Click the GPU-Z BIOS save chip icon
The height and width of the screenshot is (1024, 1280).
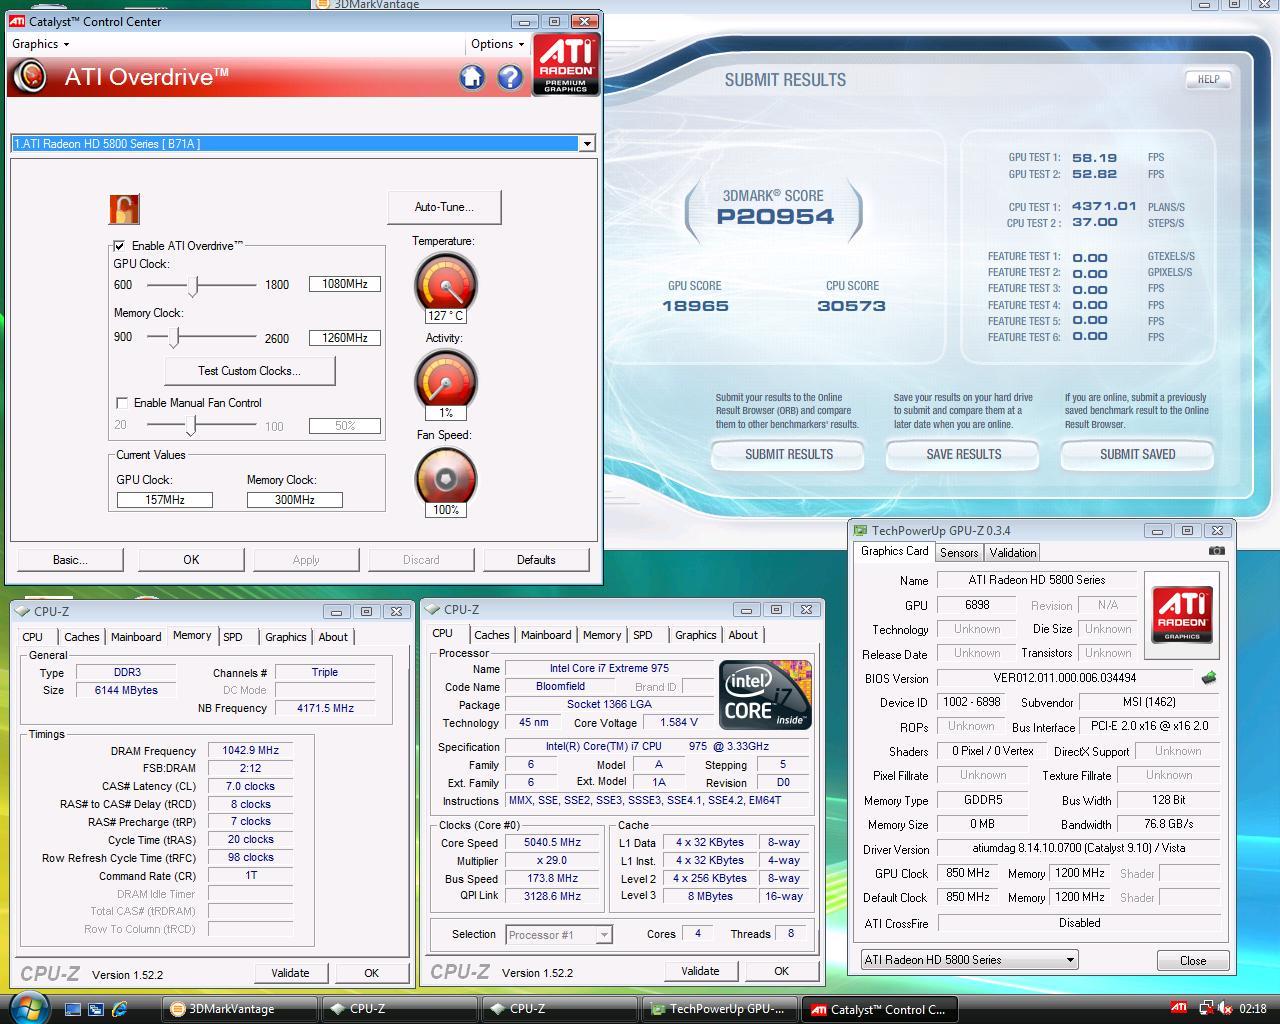point(1209,677)
